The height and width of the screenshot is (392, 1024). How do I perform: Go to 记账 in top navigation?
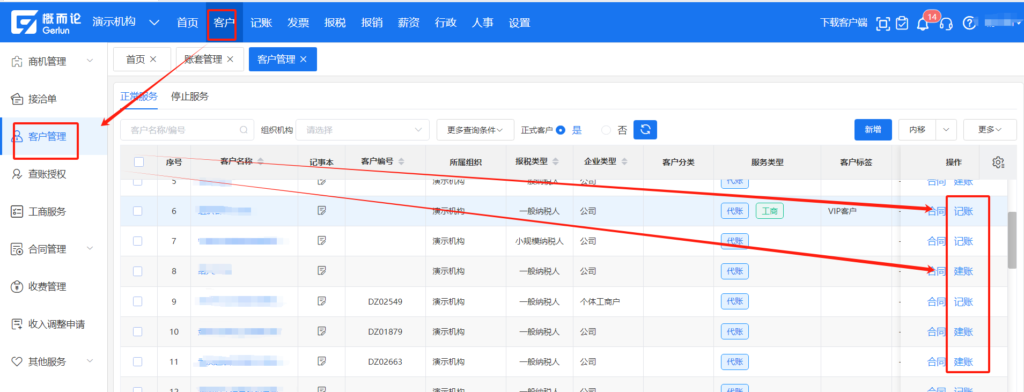point(261,22)
